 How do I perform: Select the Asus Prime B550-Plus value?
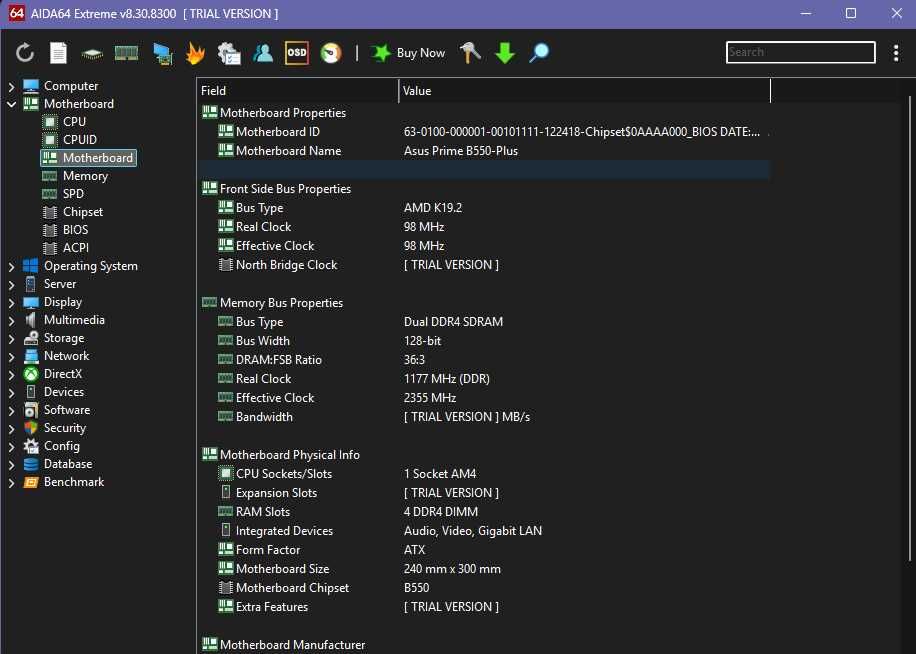(x=461, y=151)
